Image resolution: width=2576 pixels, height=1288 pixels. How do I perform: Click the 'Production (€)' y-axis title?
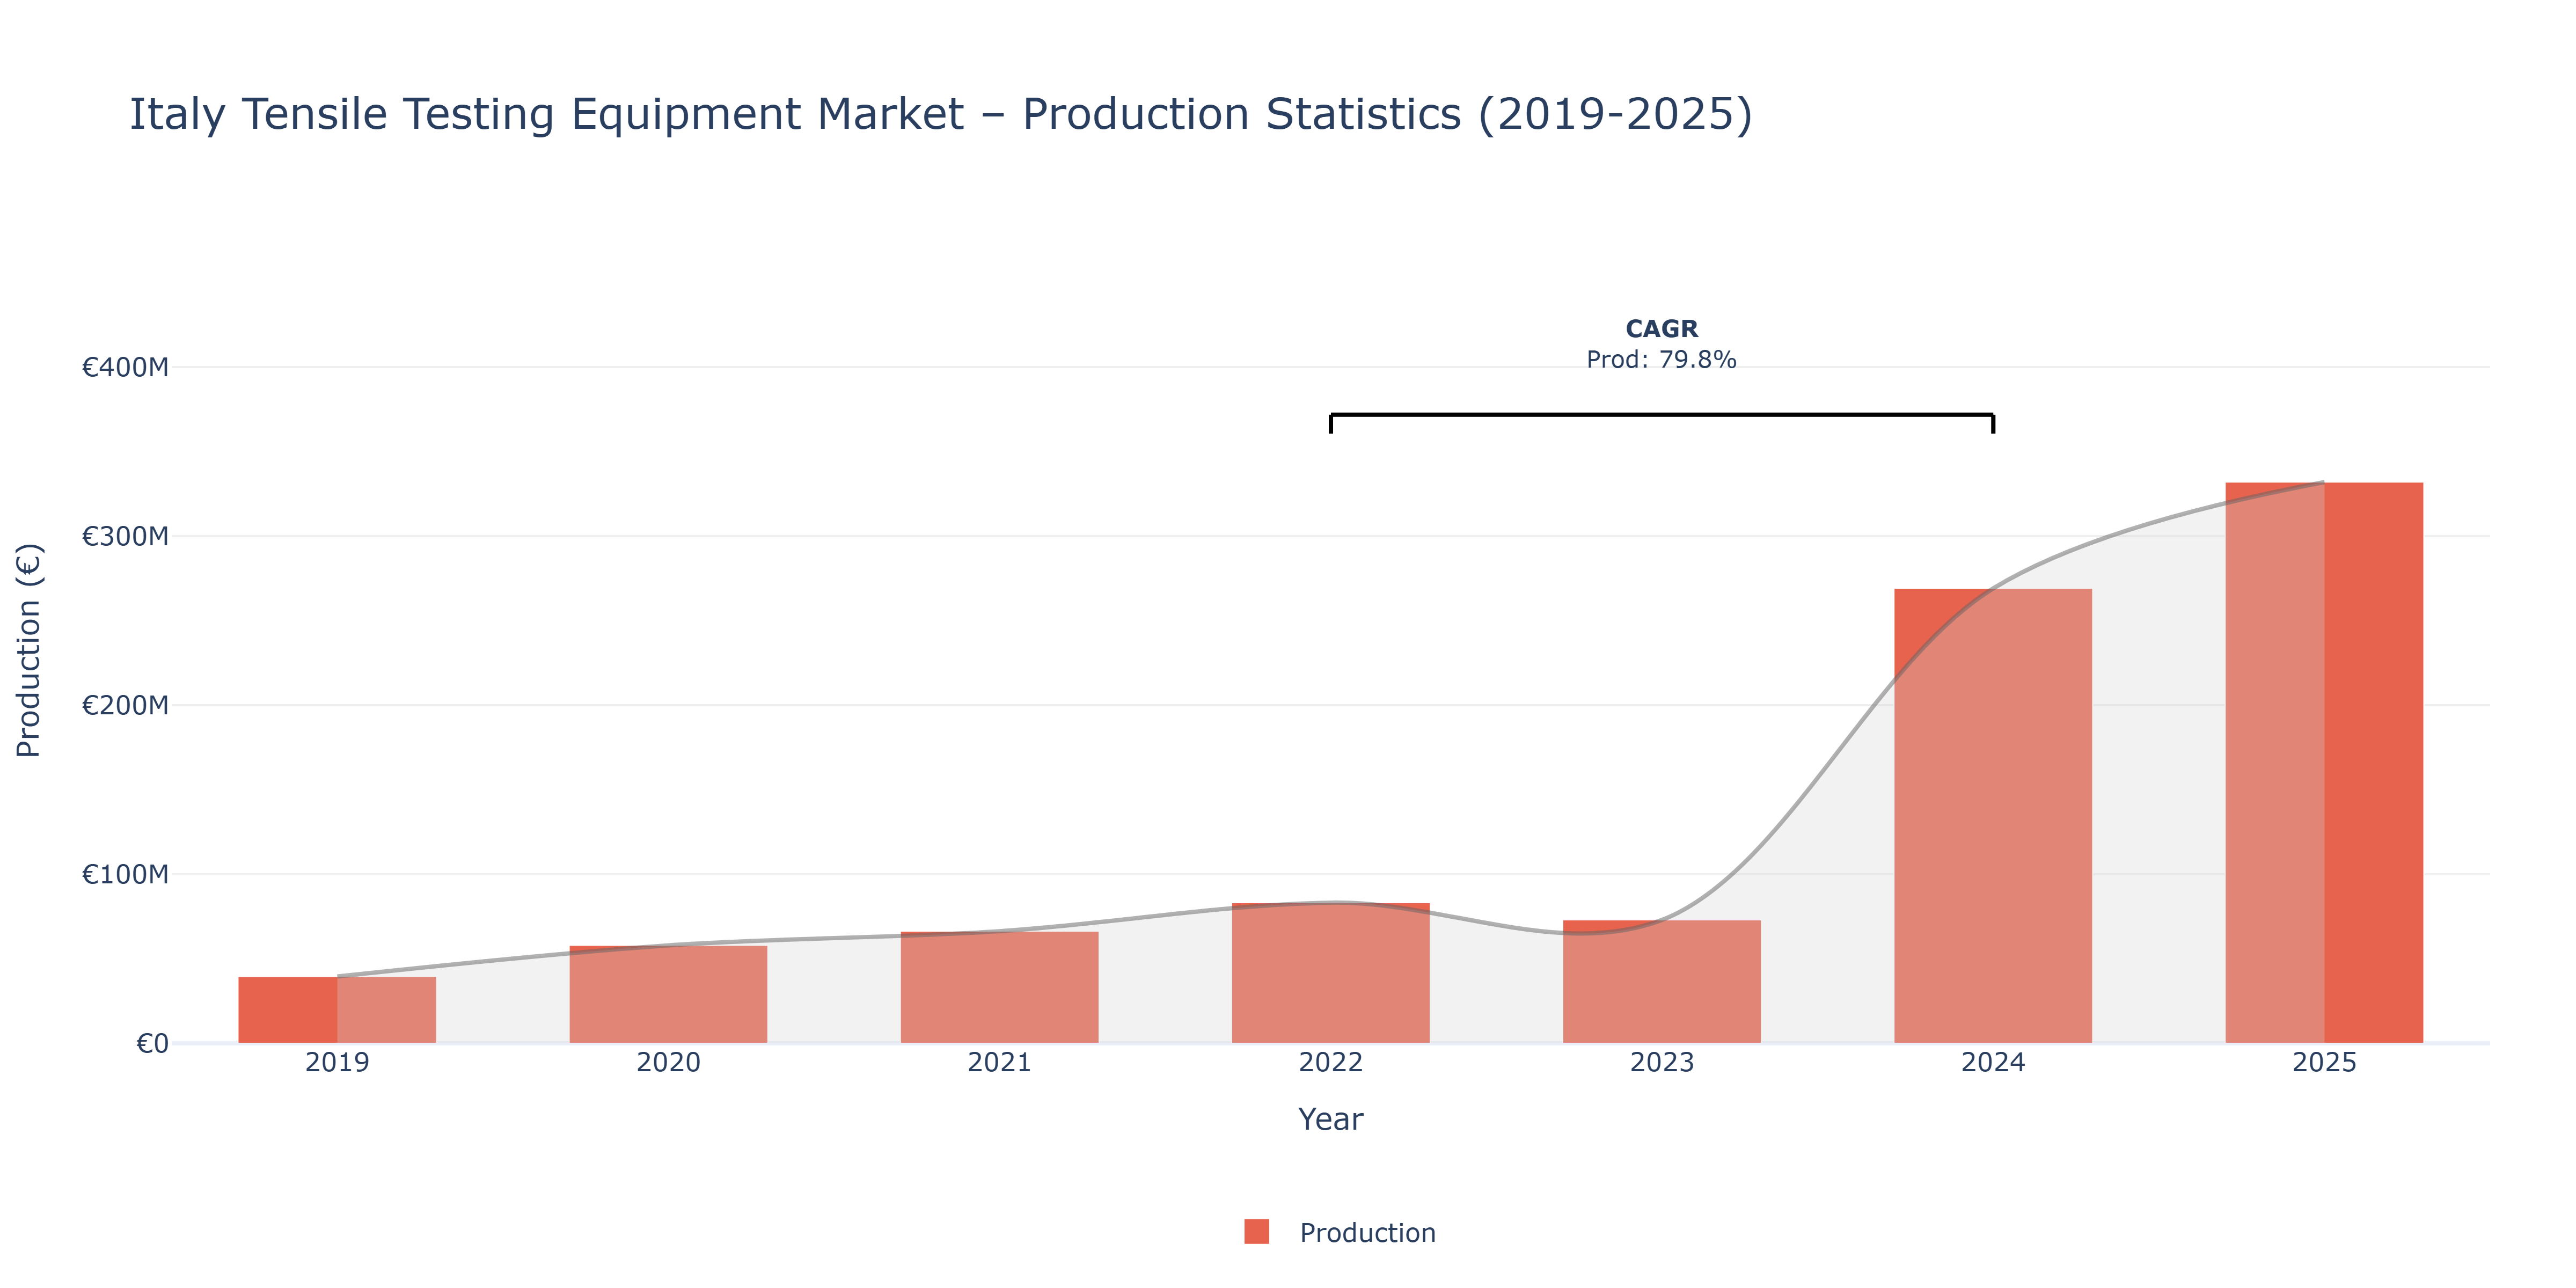pos(29,650)
